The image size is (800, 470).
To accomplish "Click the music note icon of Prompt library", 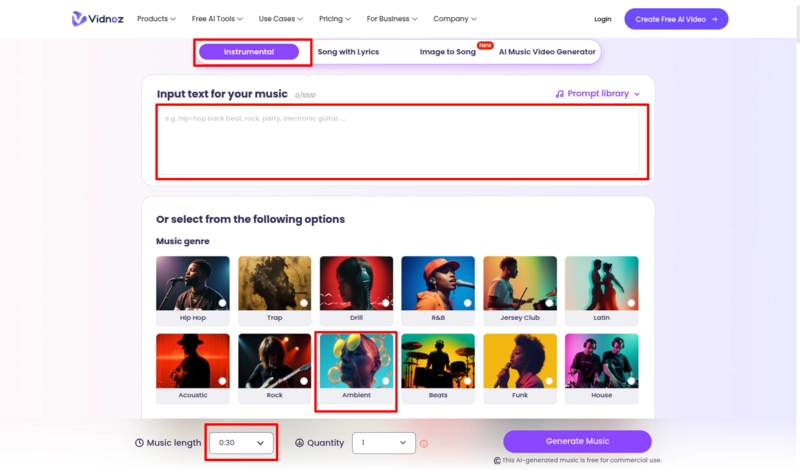I will click(560, 94).
